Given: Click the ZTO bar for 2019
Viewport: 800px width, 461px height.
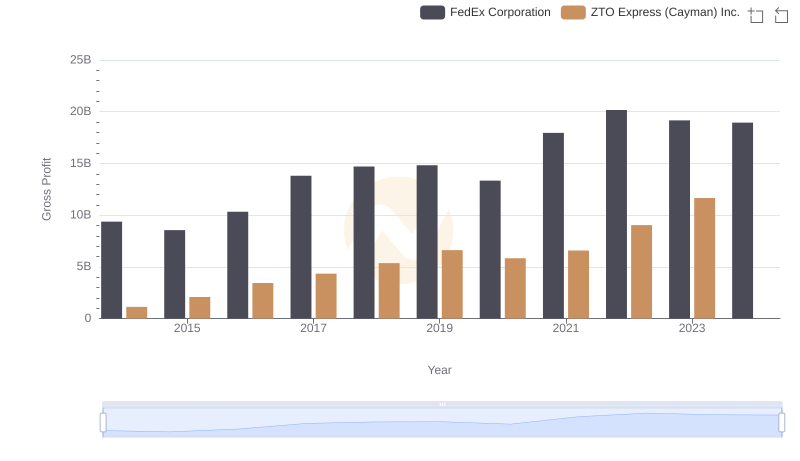Looking at the screenshot, I should 452,285.
